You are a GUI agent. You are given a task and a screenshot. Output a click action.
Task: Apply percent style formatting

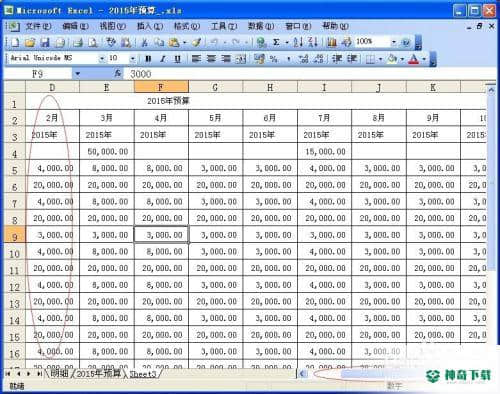click(274, 59)
